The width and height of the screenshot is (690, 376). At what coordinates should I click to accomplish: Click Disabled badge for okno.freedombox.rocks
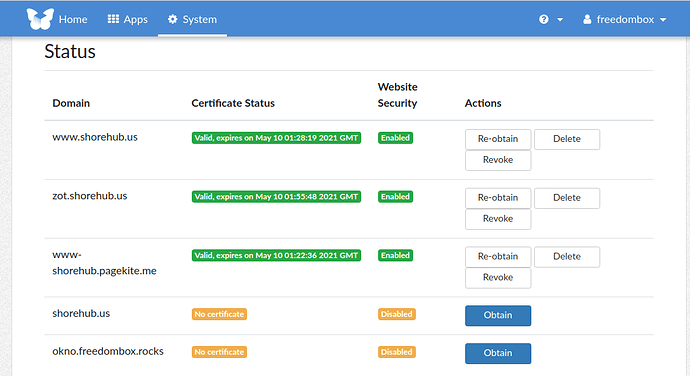click(x=396, y=352)
